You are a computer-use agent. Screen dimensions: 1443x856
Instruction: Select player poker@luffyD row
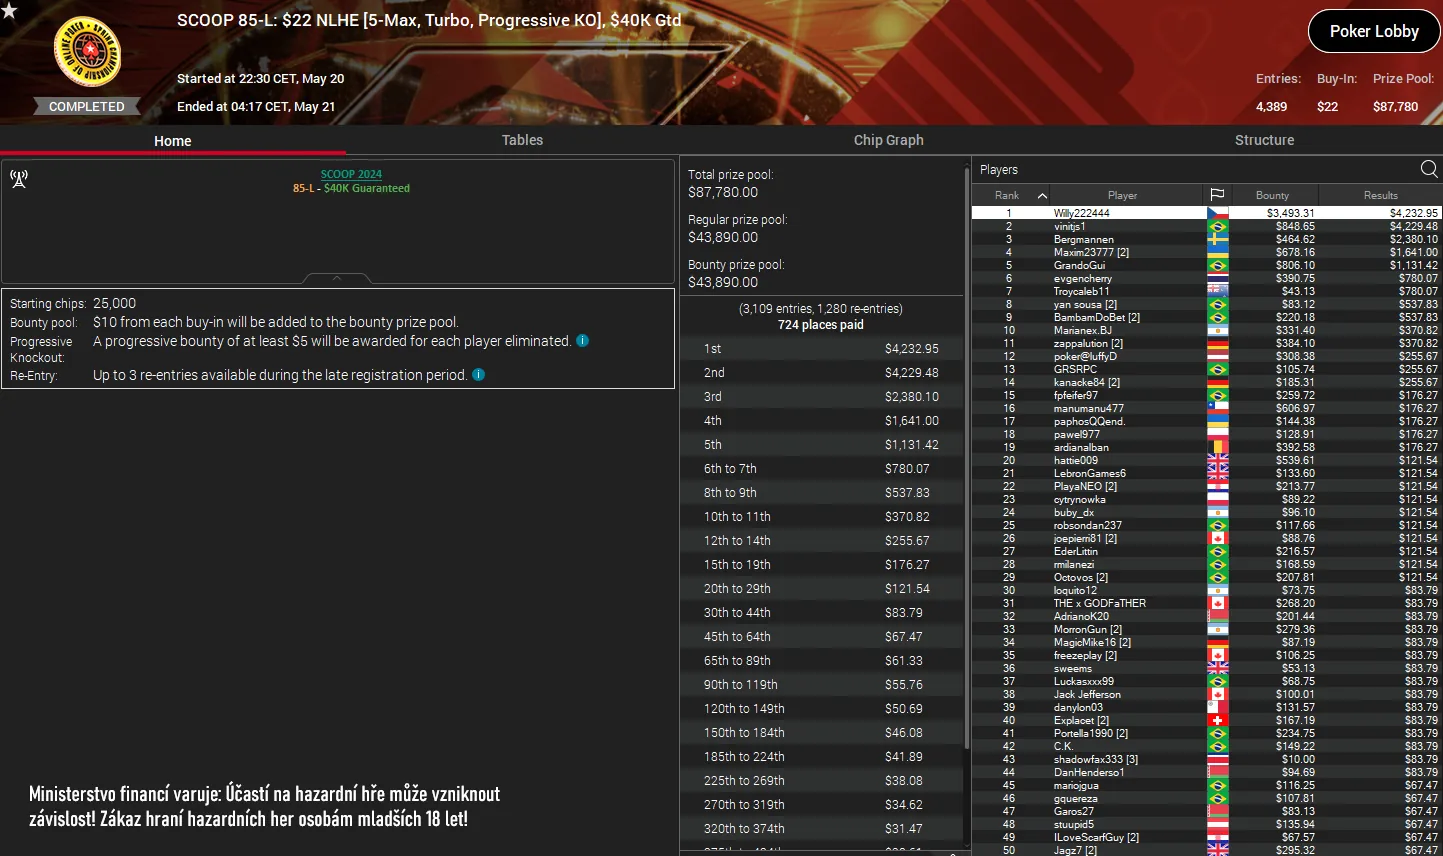click(x=1207, y=356)
